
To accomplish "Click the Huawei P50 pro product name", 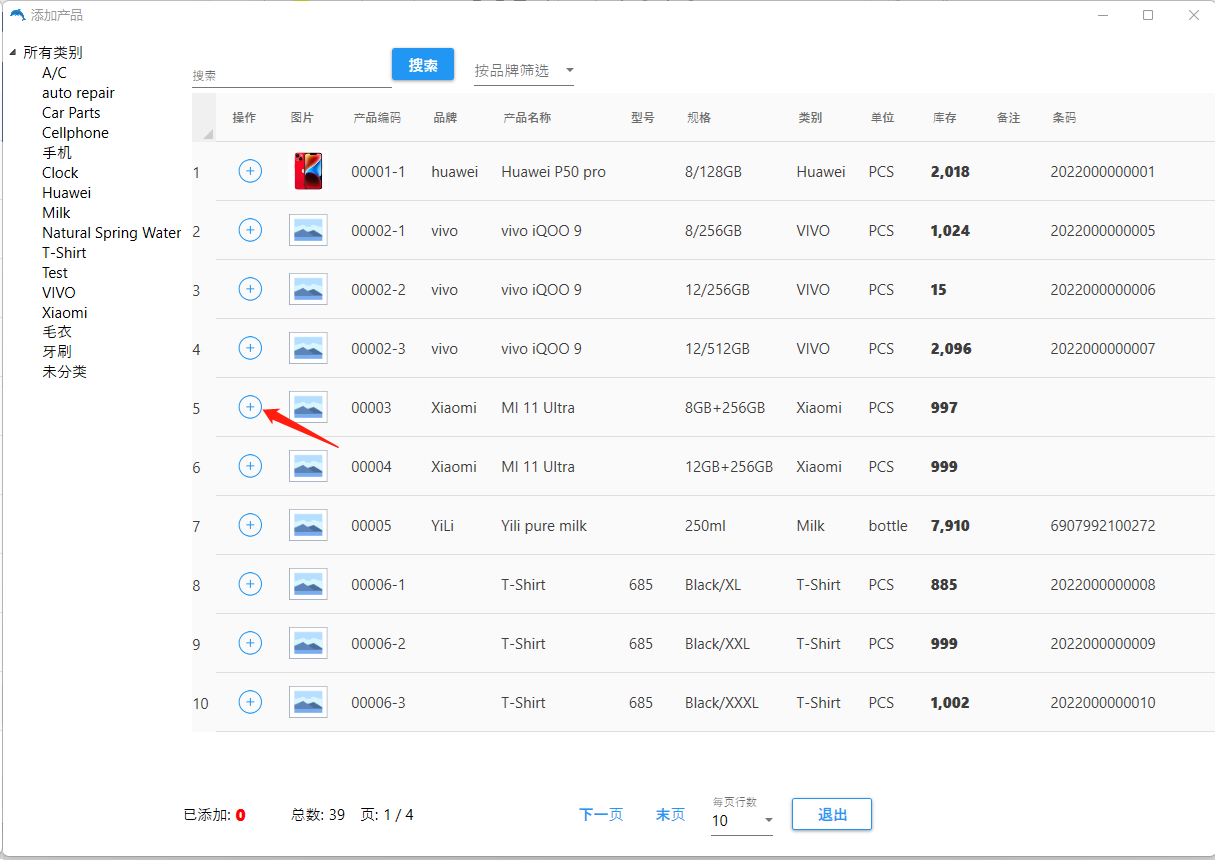I will 553,172.
